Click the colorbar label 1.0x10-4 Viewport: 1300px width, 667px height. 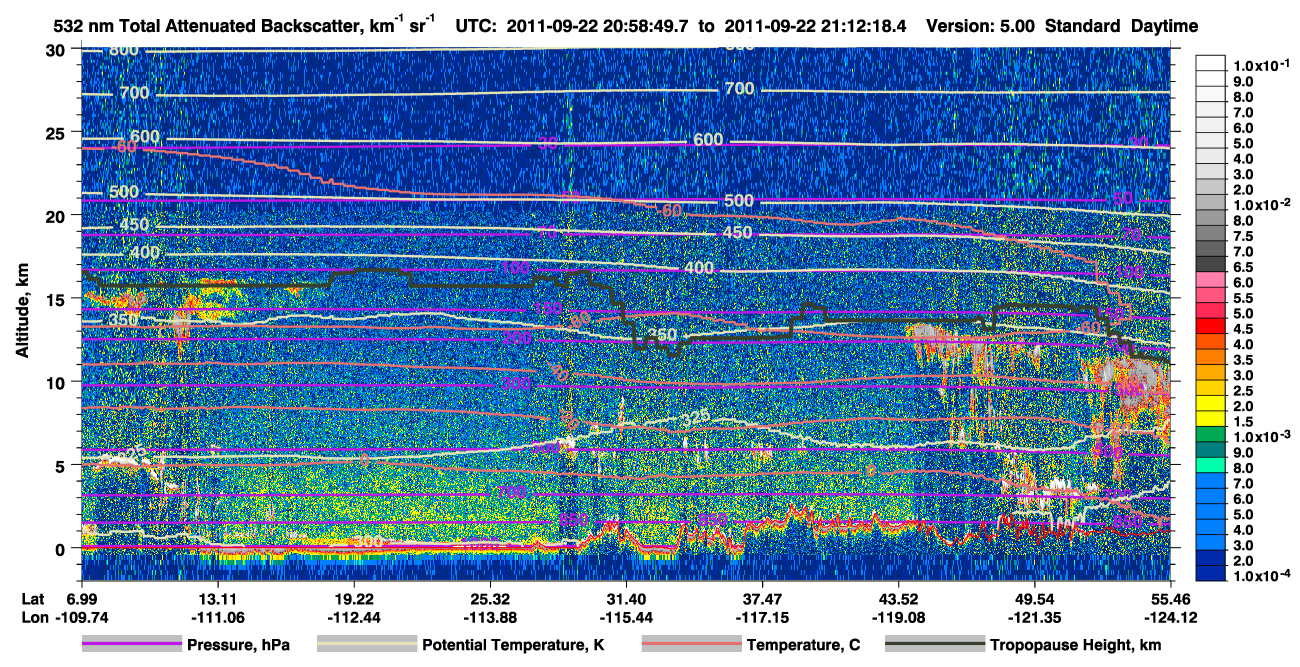click(x=1264, y=576)
